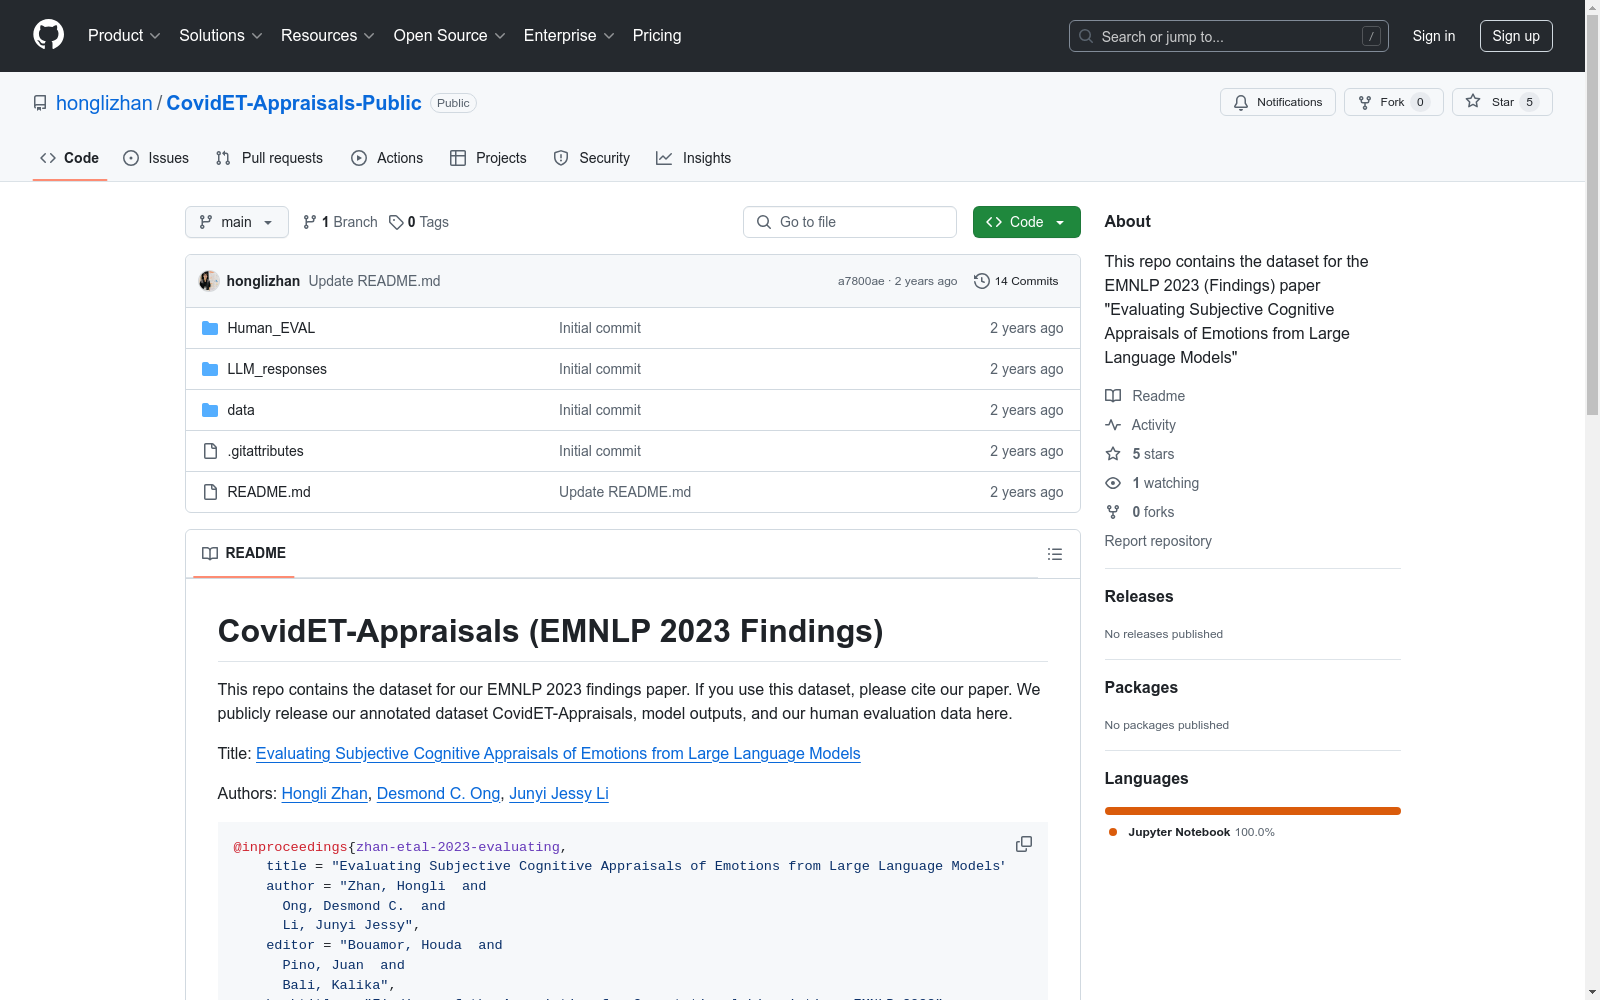Click the data folder icon
This screenshot has height=1000, width=1600.
coord(210,410)
